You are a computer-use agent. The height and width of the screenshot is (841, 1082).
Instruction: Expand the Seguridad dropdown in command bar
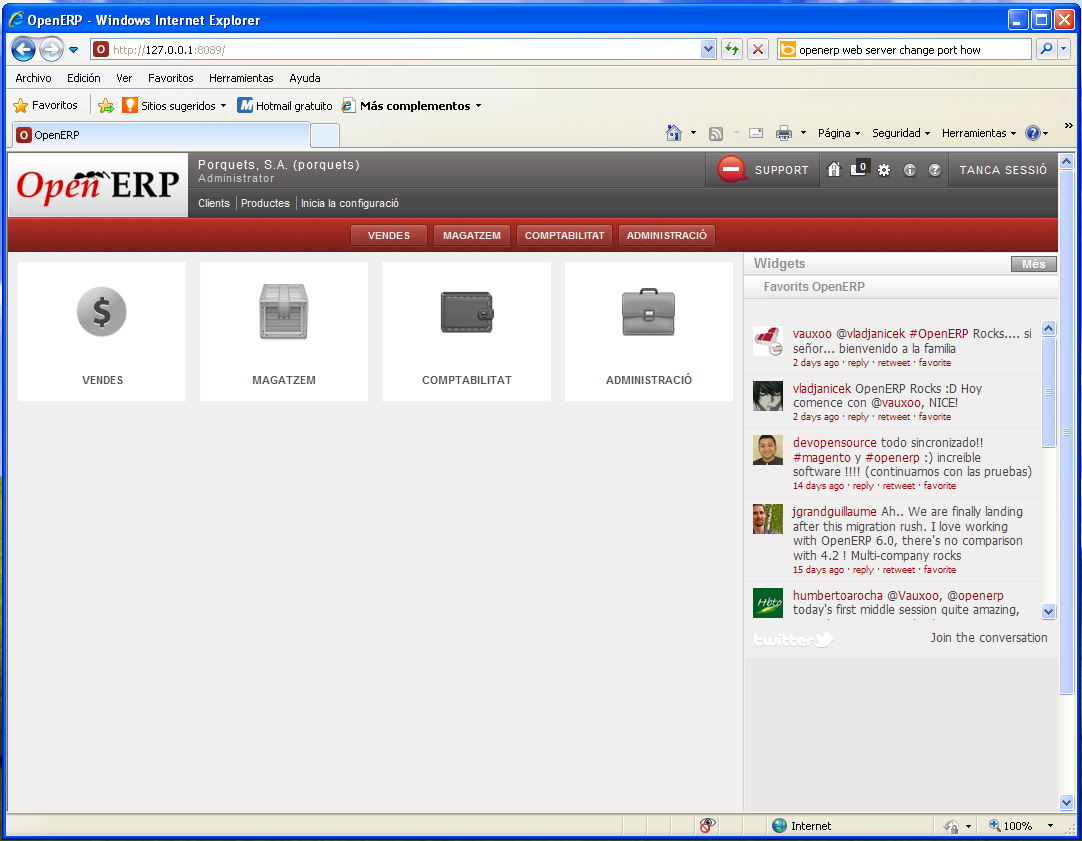point(900,133)
